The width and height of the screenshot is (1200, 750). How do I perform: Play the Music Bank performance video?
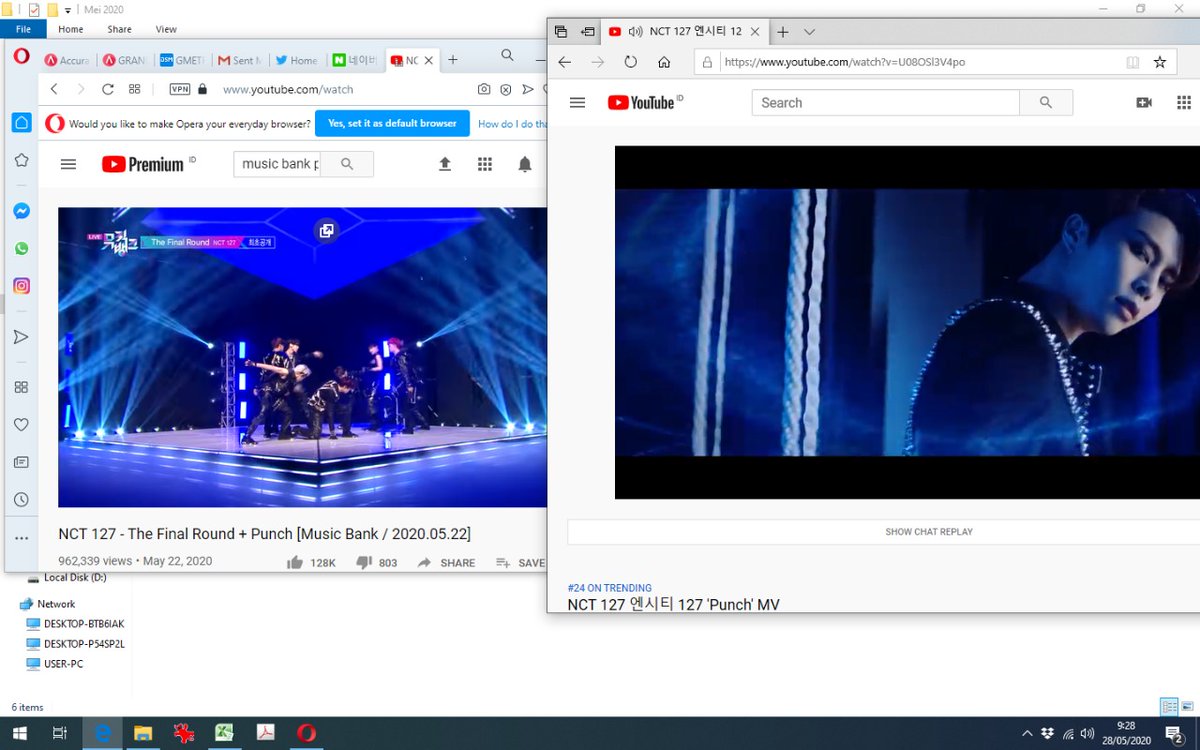[x=302, y=357]
